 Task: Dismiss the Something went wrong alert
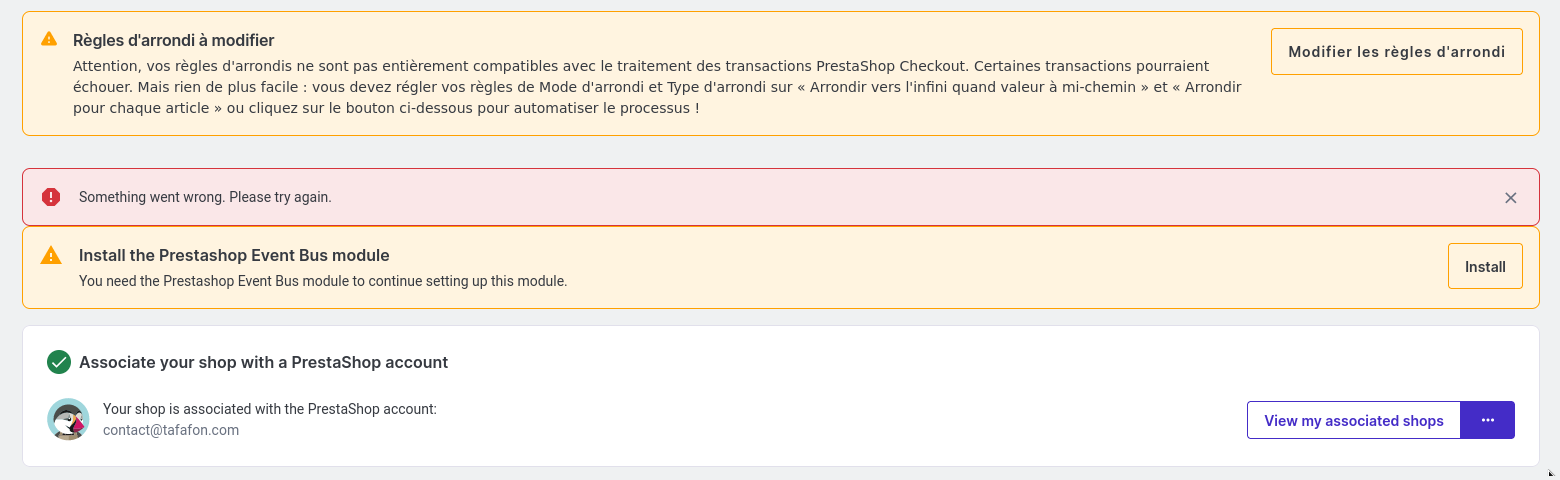(1511, 198)
